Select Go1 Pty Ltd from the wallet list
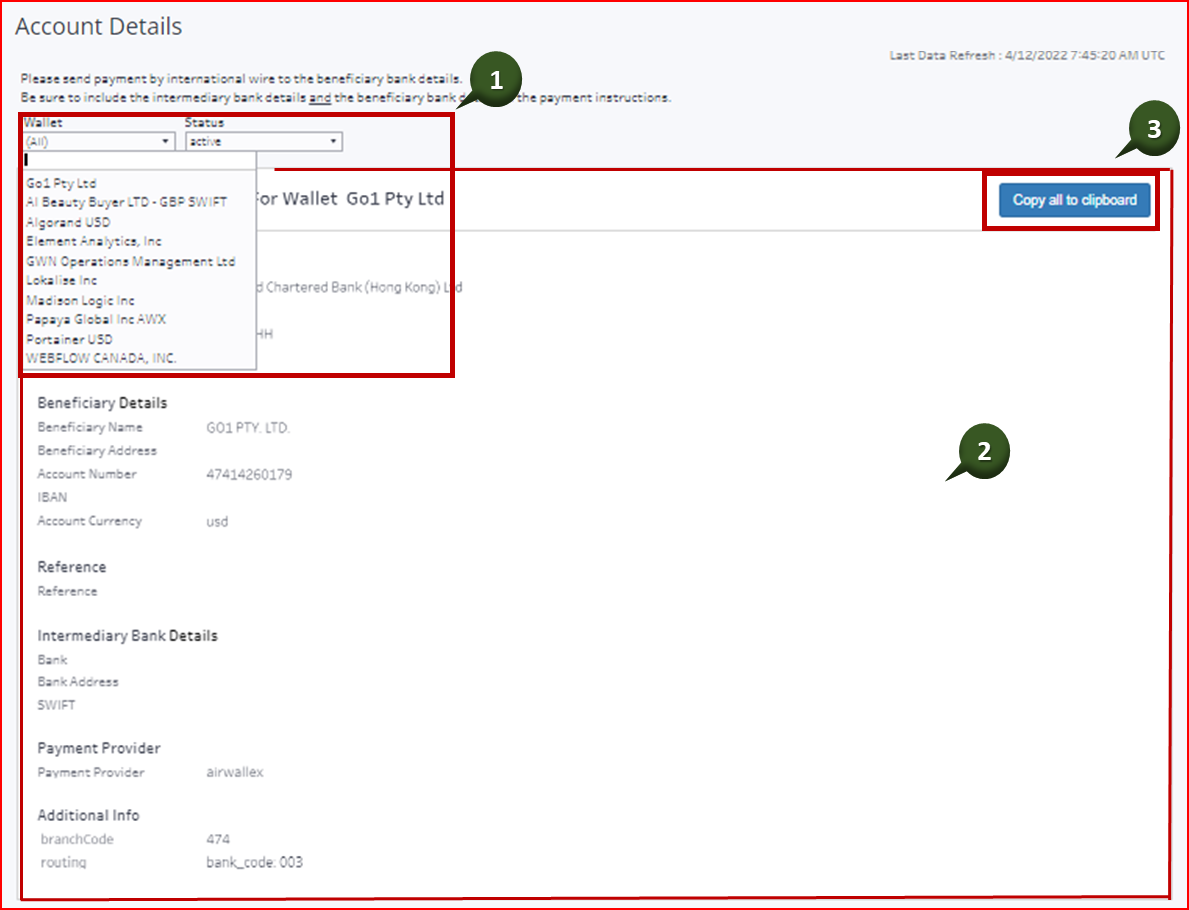 pyautogui.click(x=63, y=183)
